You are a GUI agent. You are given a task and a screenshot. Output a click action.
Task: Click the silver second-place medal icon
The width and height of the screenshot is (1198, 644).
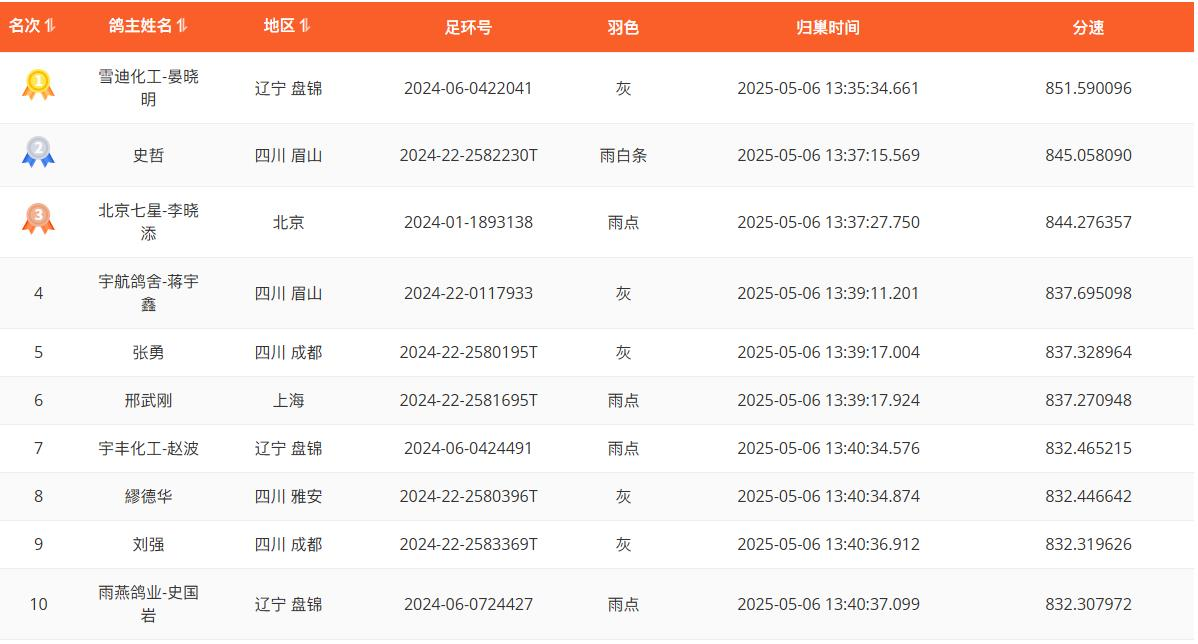coord(38,152)
